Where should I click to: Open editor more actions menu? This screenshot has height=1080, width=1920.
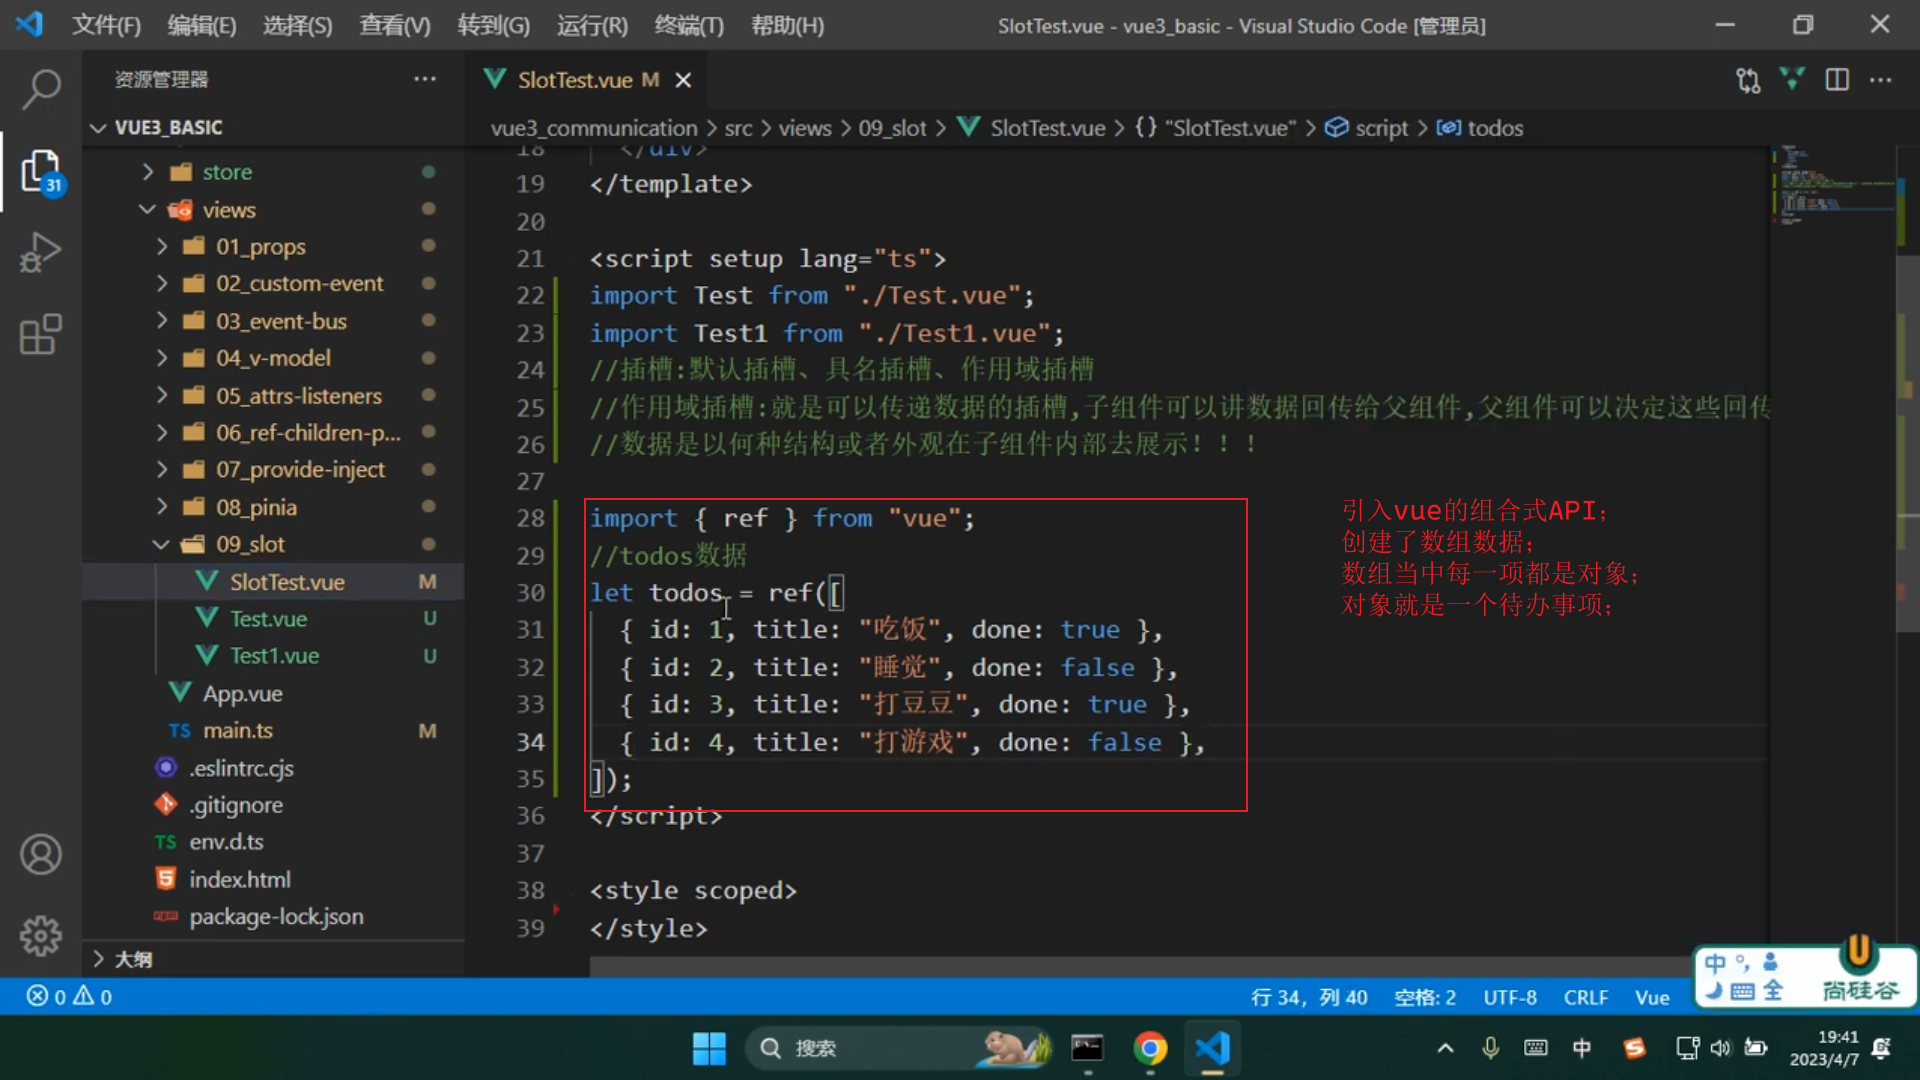(1881, 79)
